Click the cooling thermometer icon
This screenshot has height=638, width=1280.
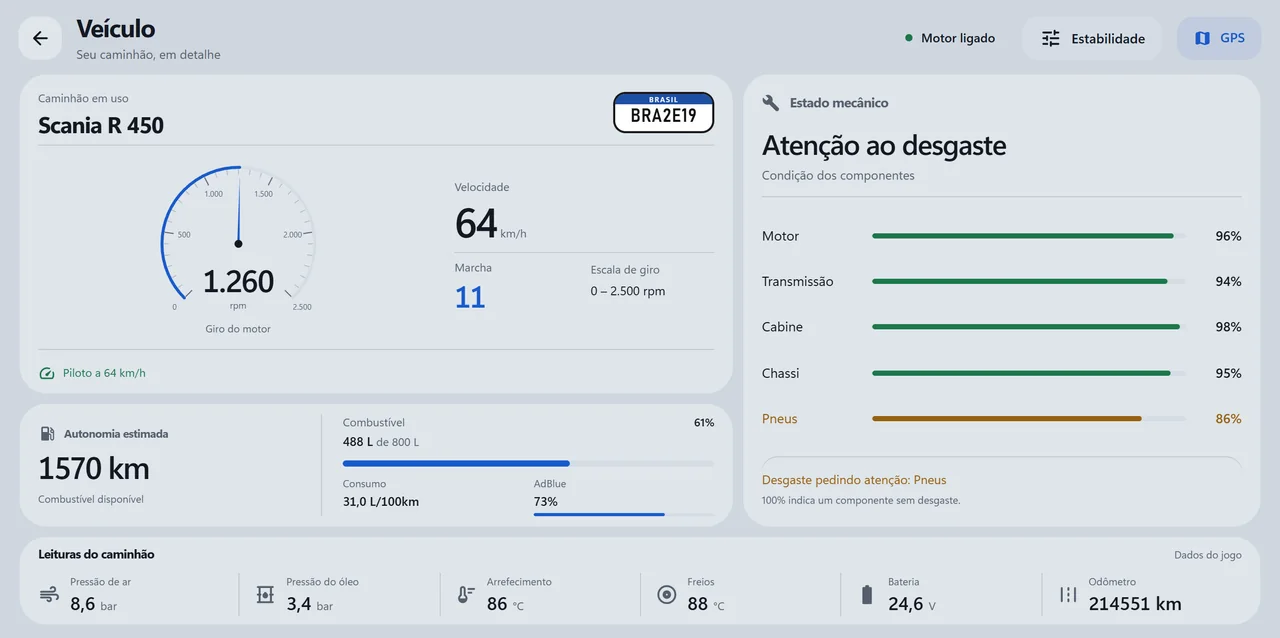tap(466, 594)
